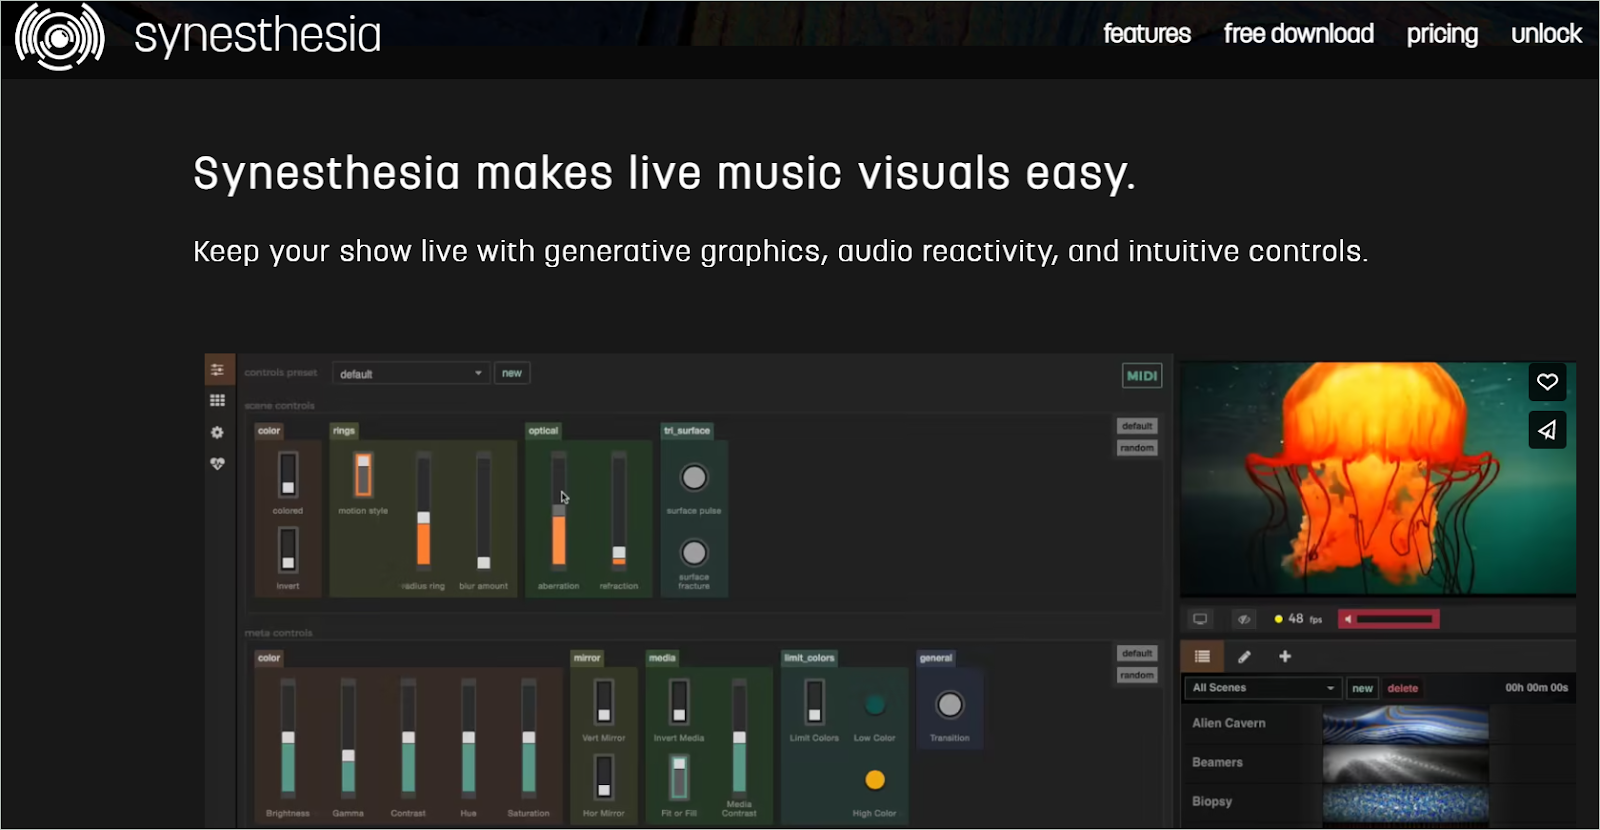Click the 'blur amount' slider
Screen dimensions: 1600x830
click(484, 510)
